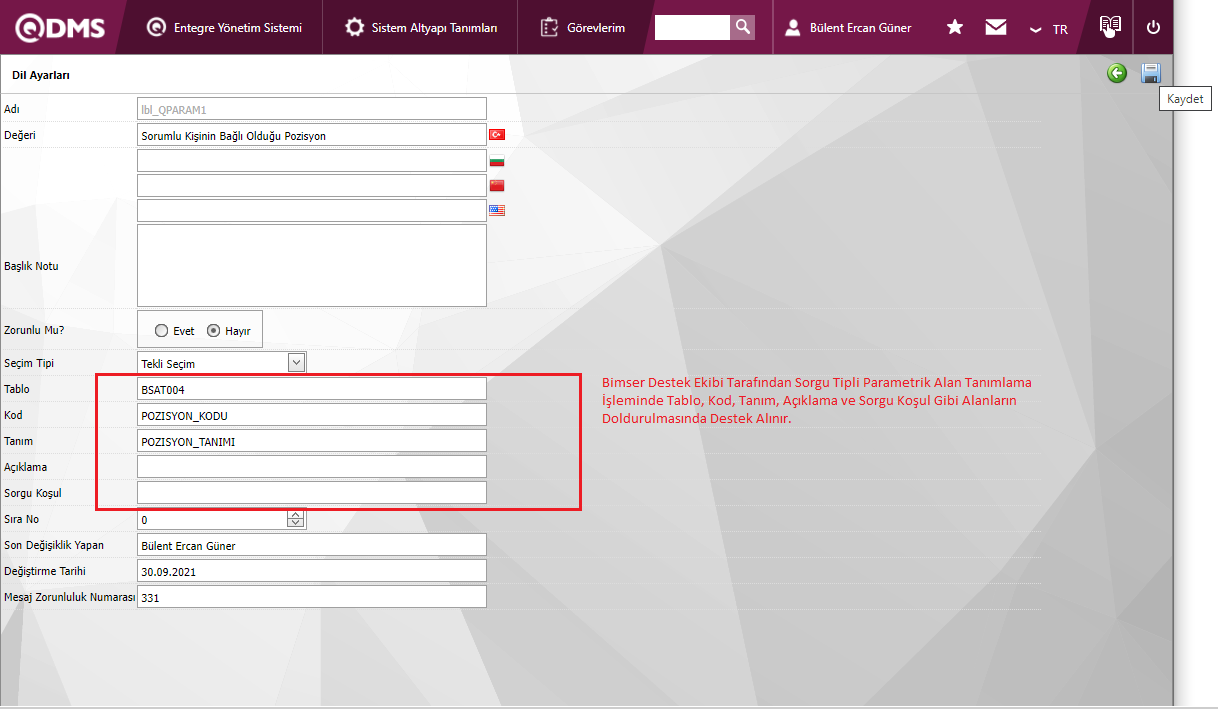The width and height of the screenshot is (1218, 709).
Task: Click the Son Değişiklik Yapan field
Action: [312, 545]
